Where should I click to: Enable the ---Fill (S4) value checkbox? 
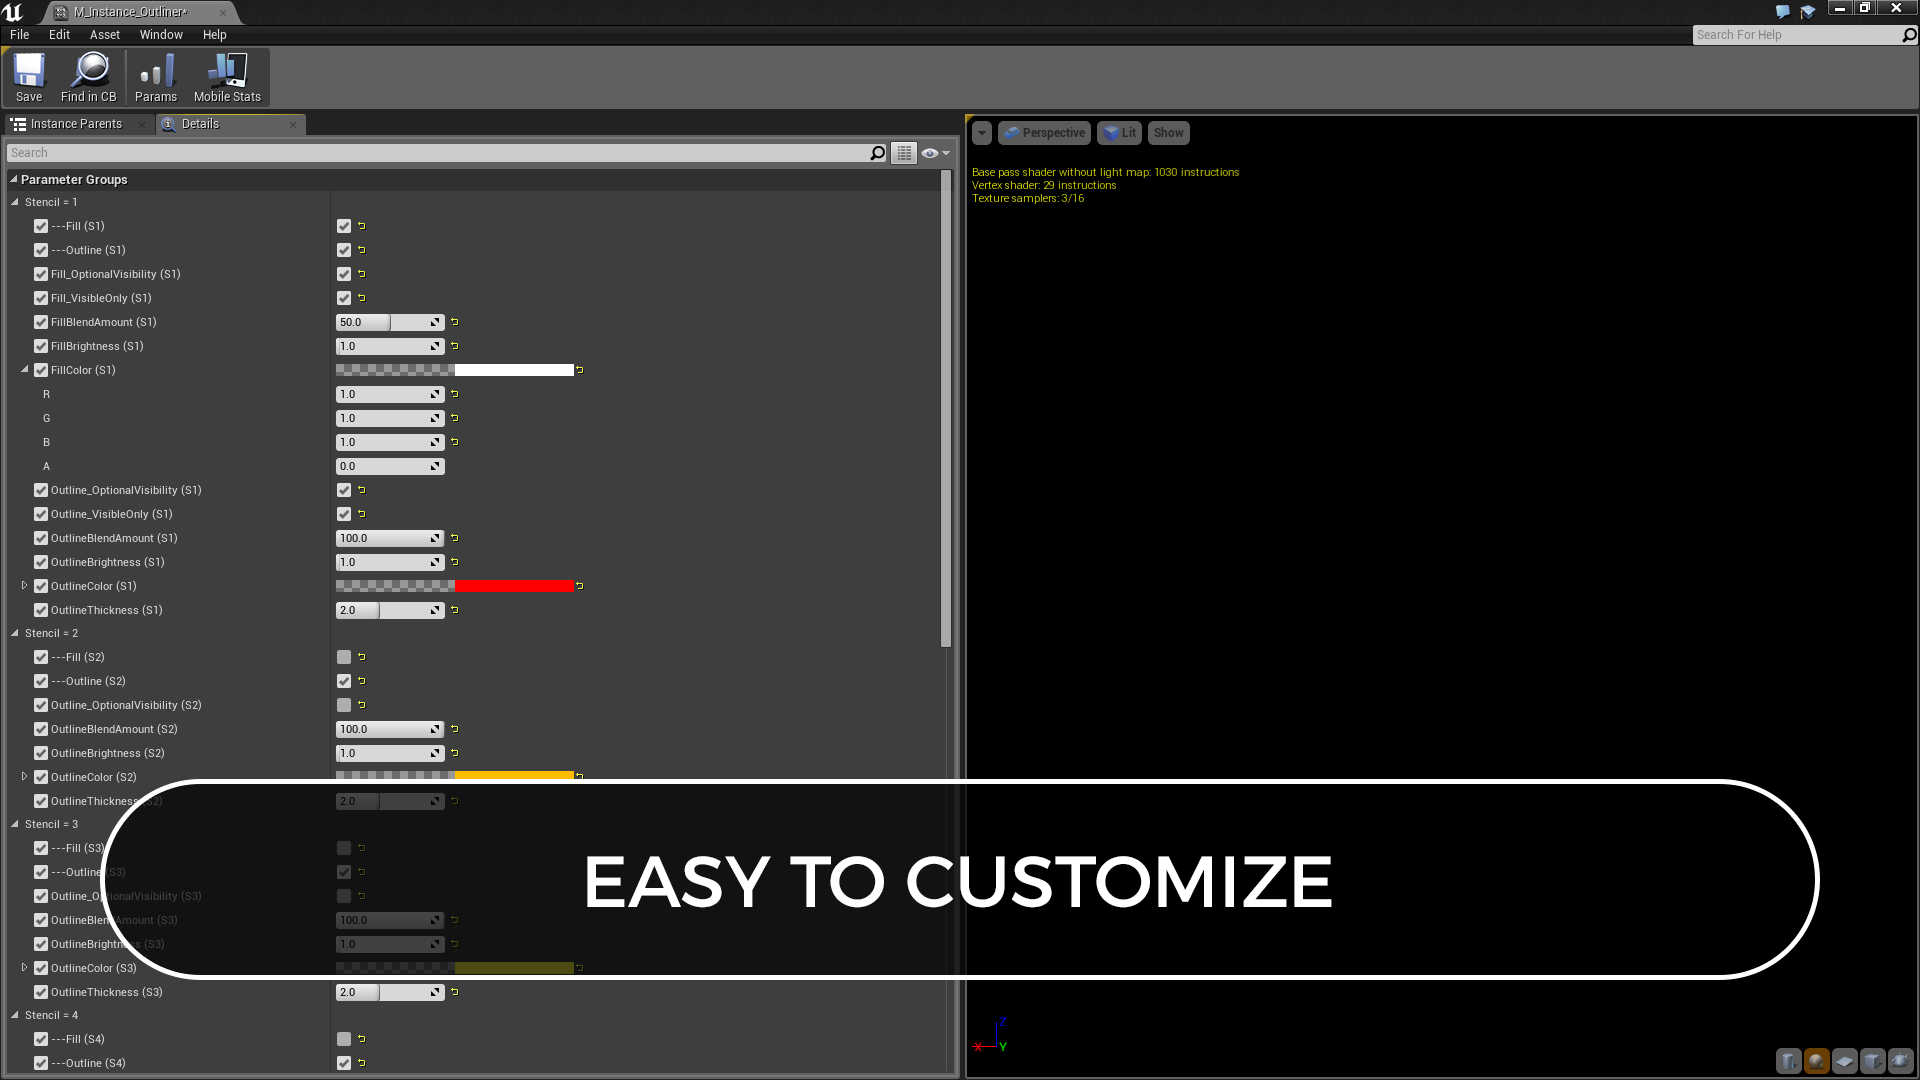coord(344,1039)
